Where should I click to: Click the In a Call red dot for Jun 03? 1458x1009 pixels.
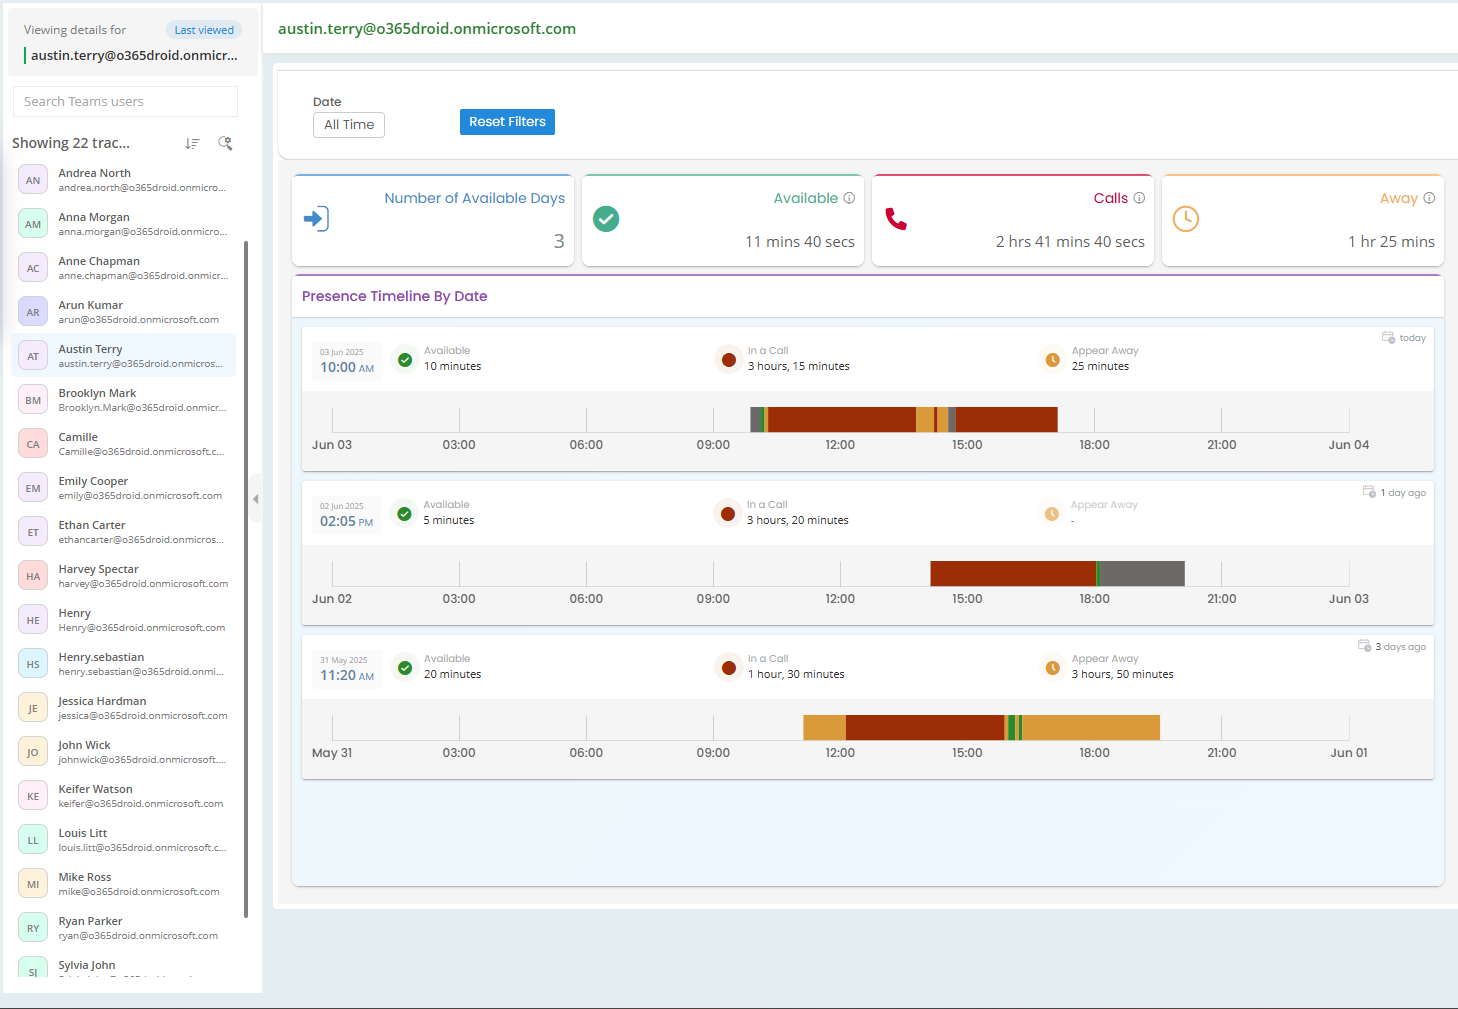click(728, 358)
